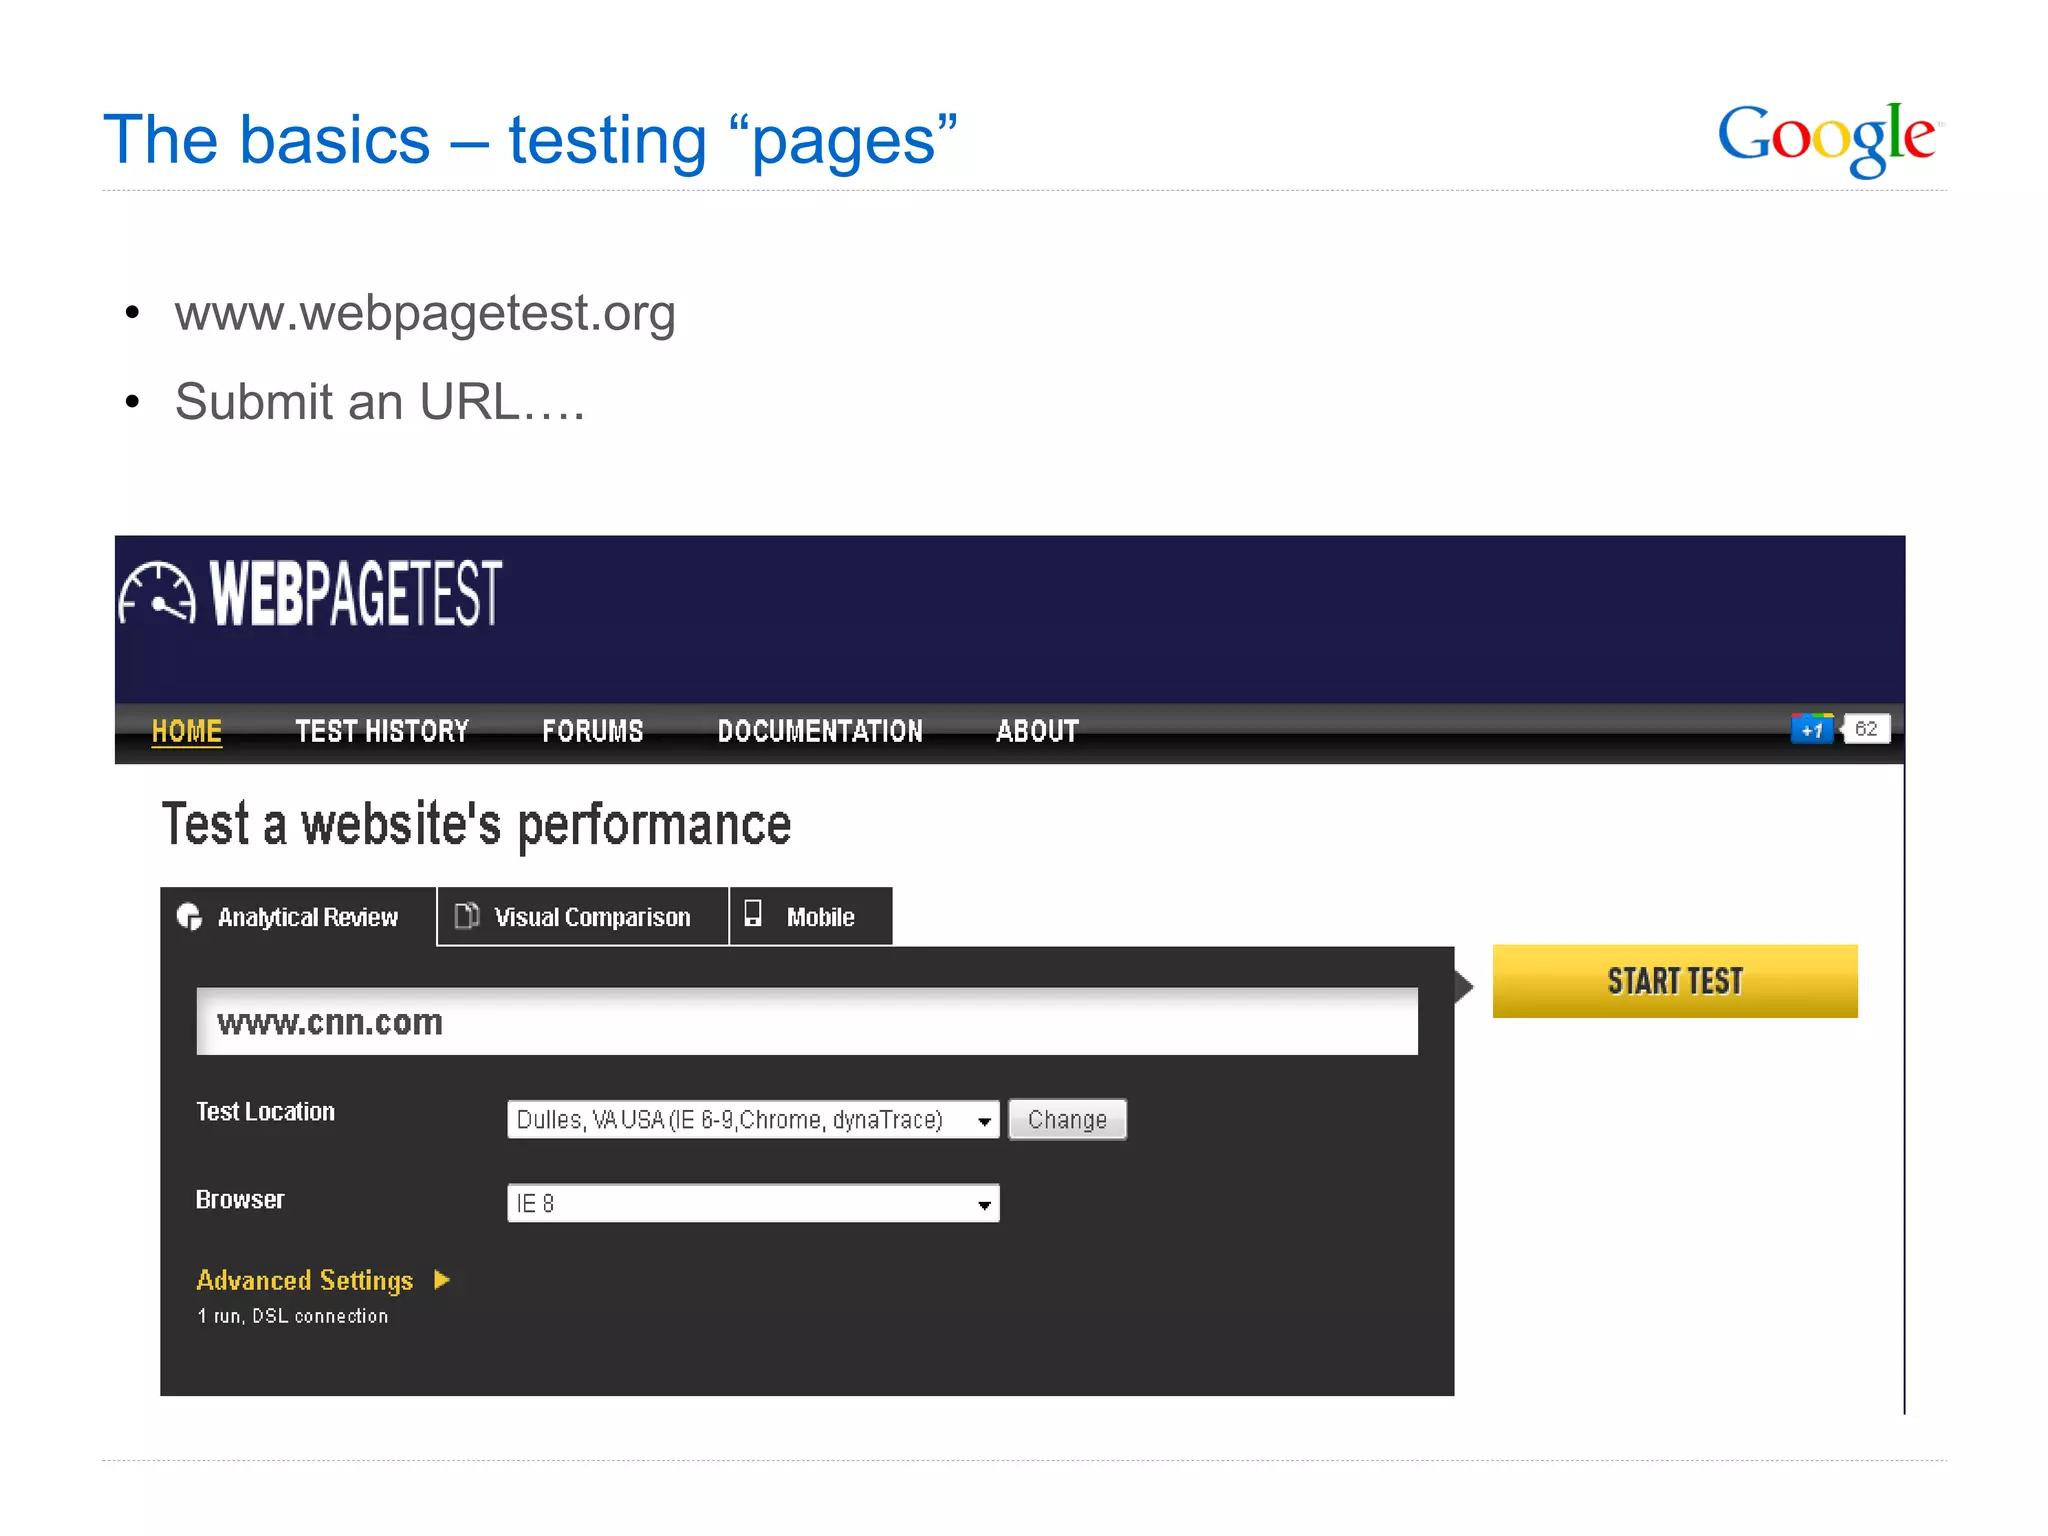Click the +1 count bubble showing 62

click(1866, 729)
